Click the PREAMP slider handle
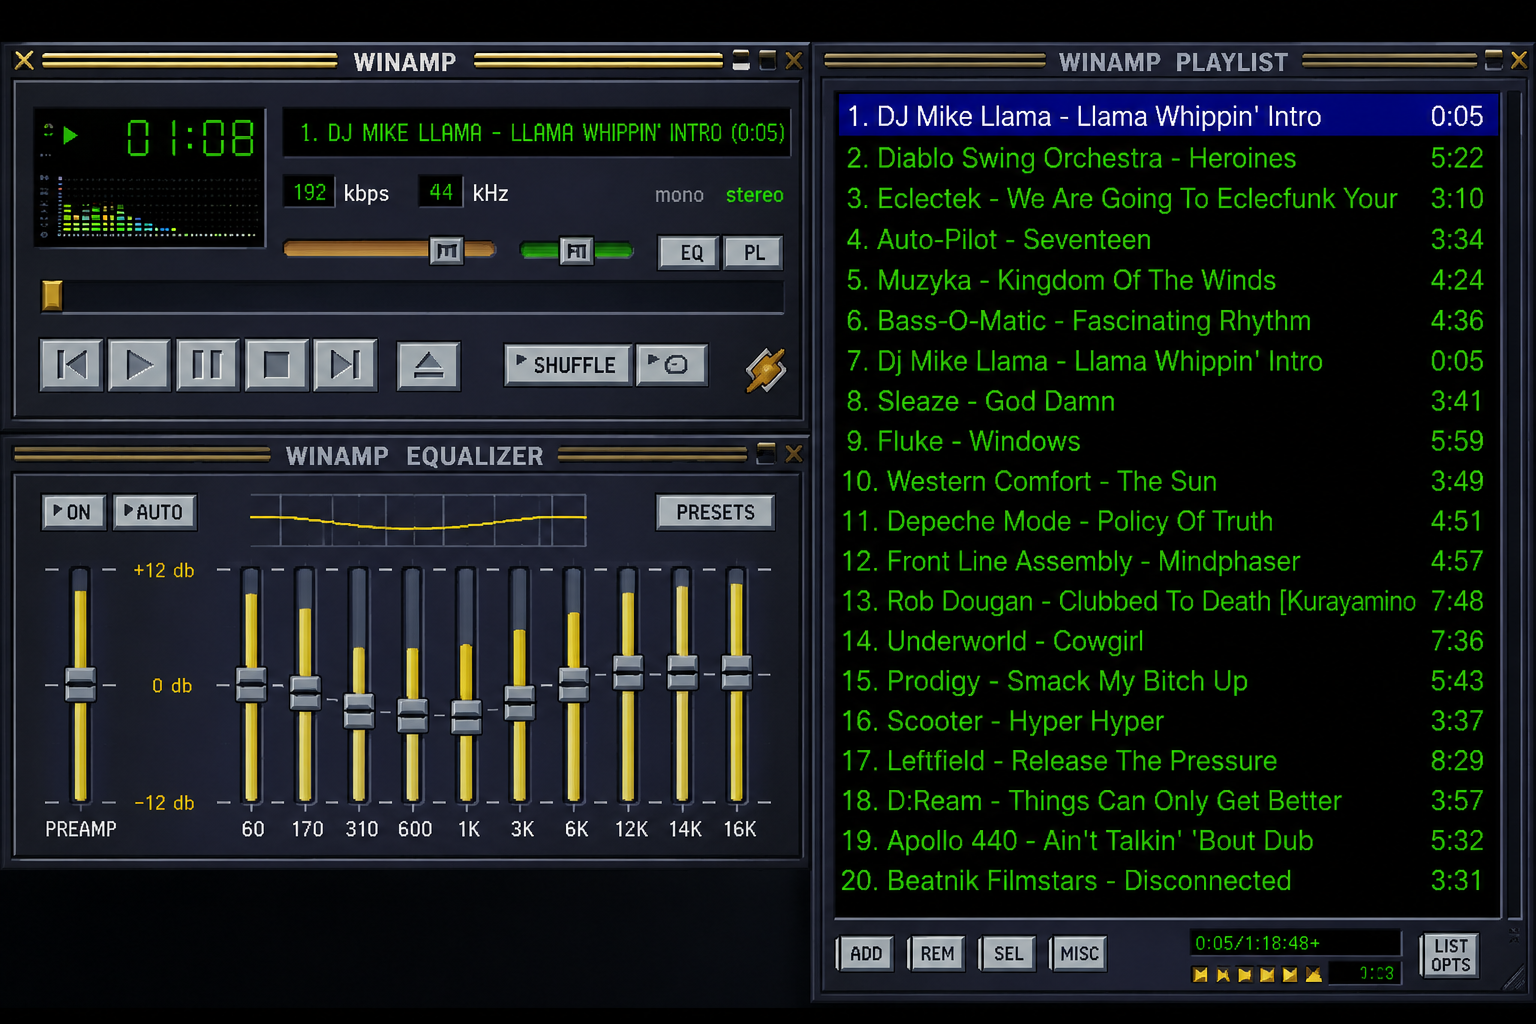 pos(80,684)
